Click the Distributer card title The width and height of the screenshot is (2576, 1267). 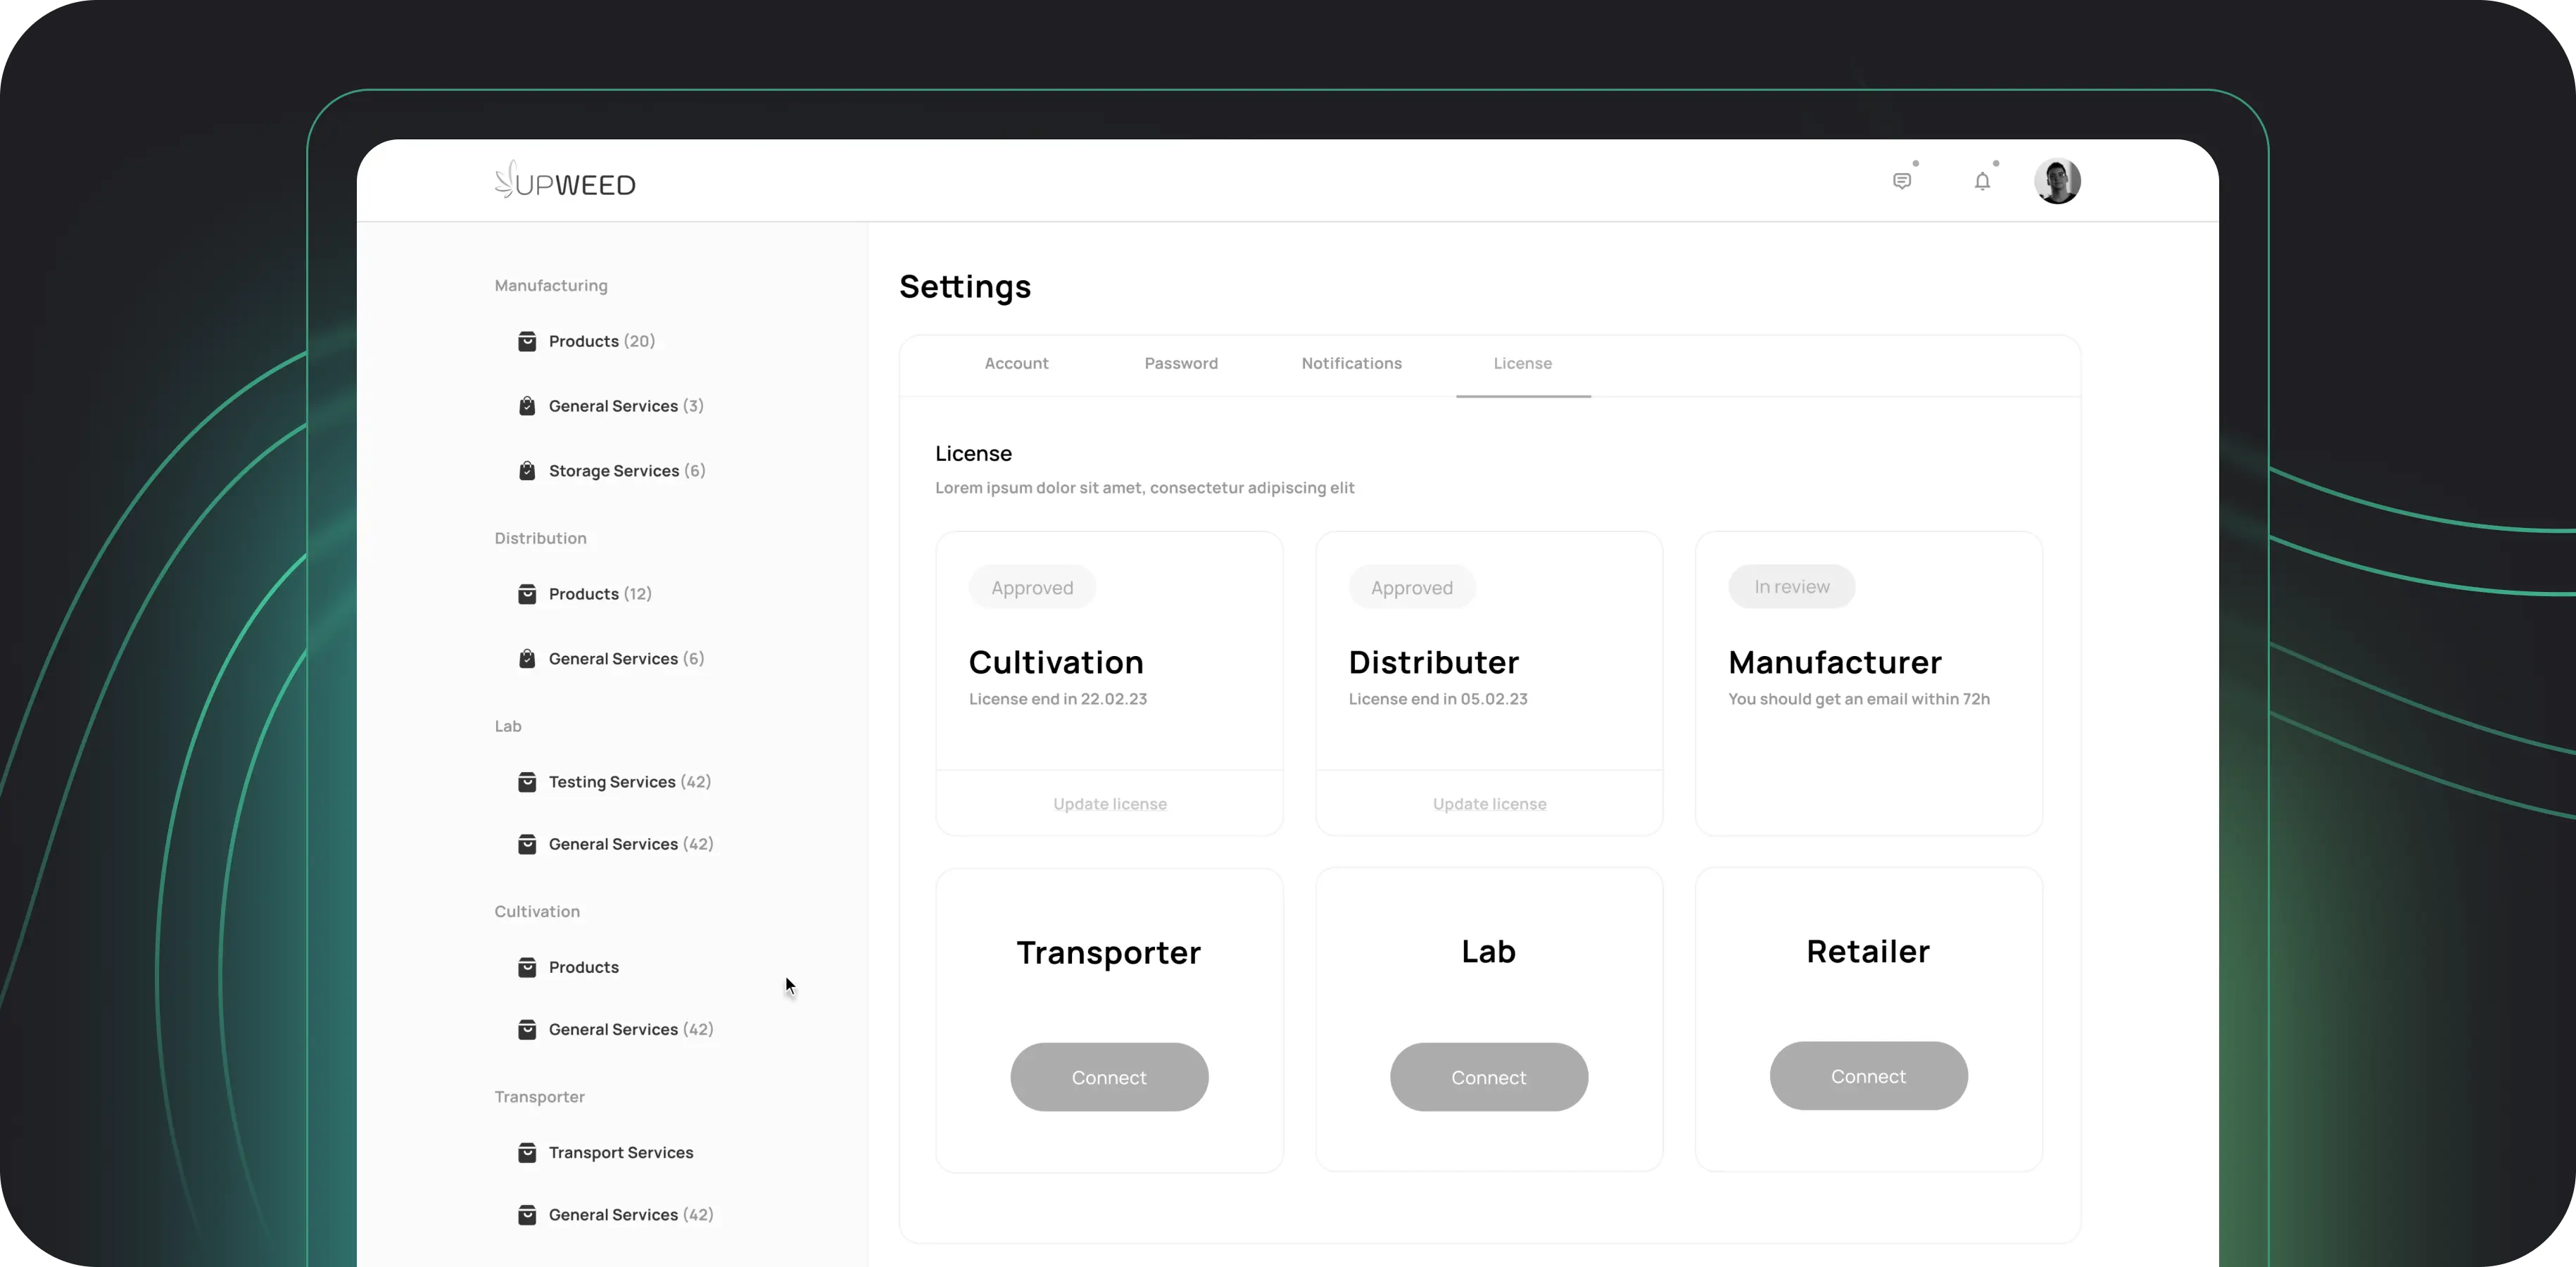coord(1433,662)
